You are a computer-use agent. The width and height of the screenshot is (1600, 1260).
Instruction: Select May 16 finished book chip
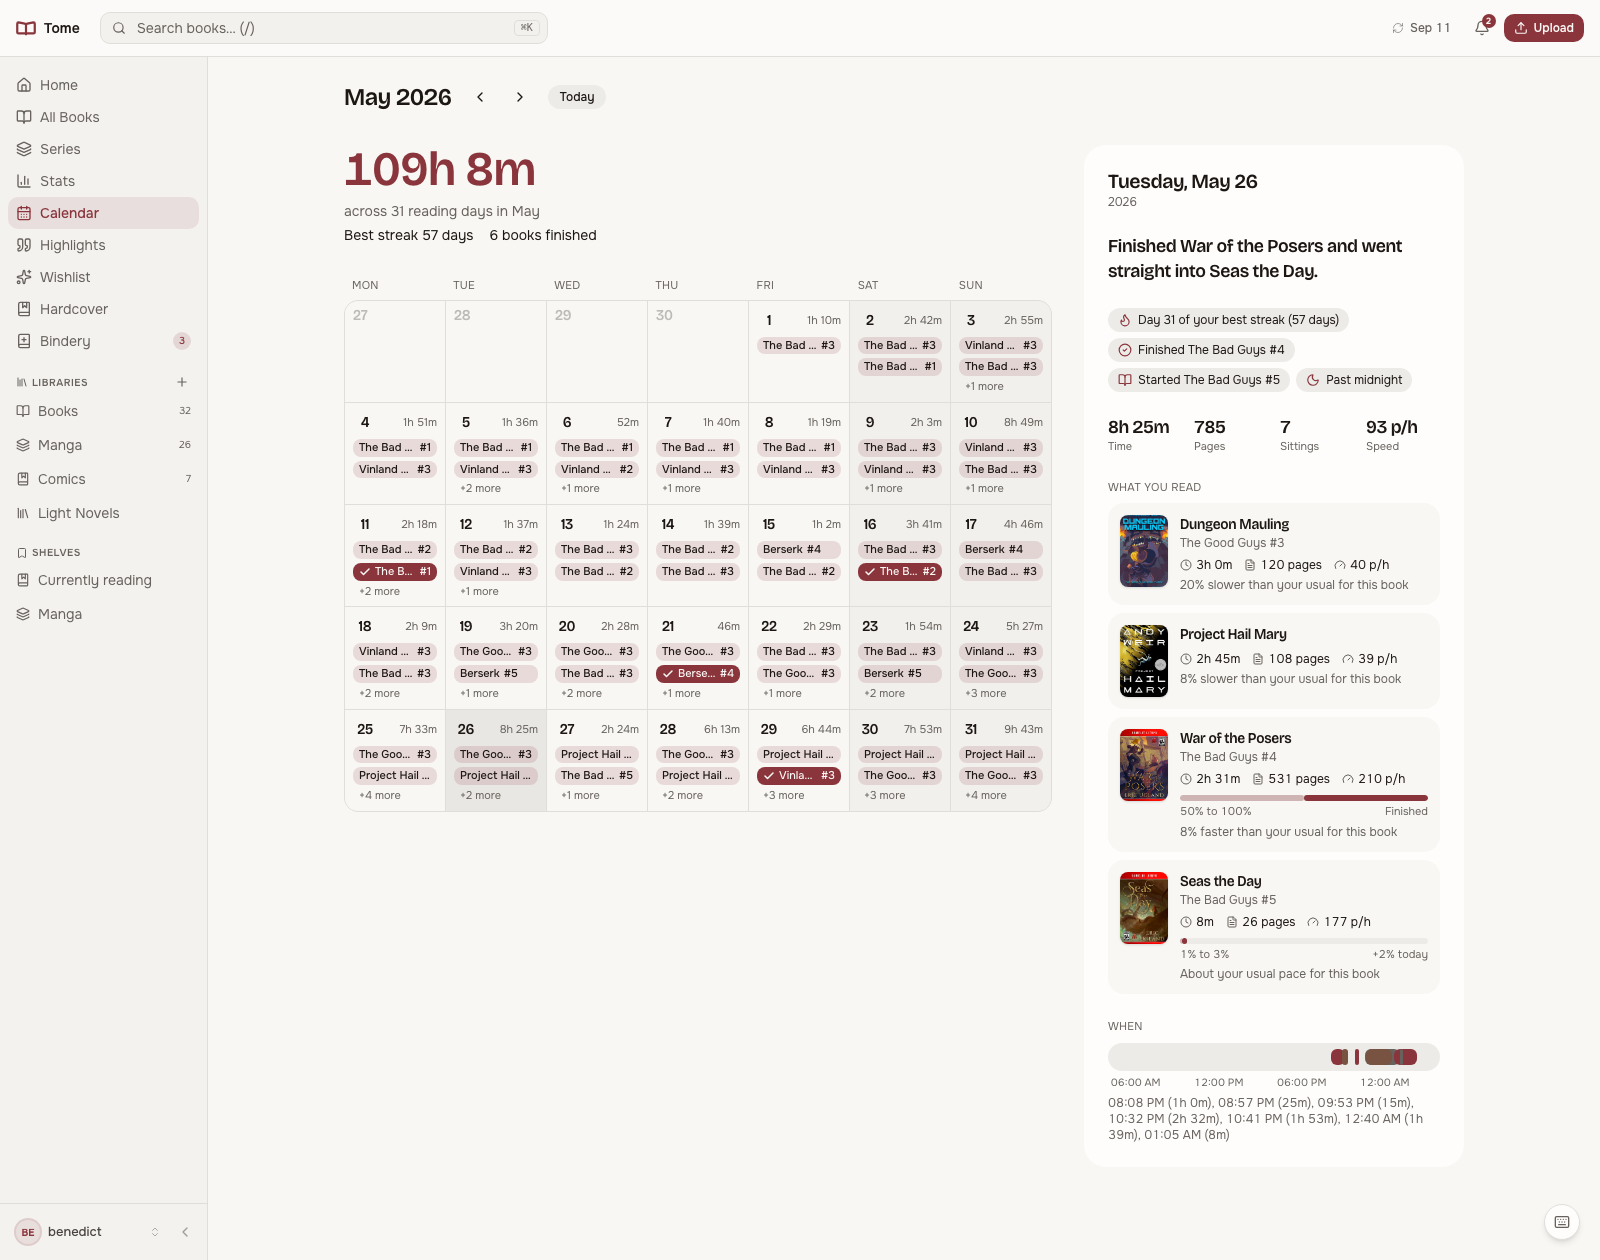900,572
